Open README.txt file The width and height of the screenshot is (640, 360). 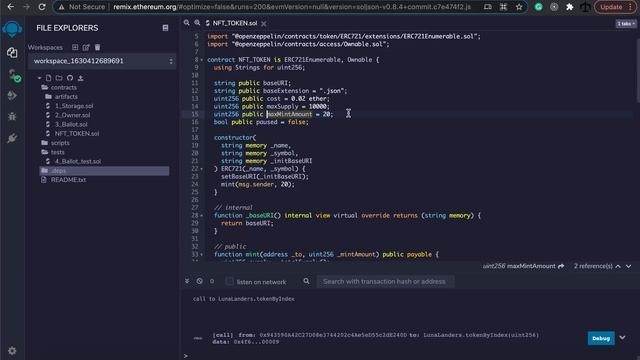(68, 180)
